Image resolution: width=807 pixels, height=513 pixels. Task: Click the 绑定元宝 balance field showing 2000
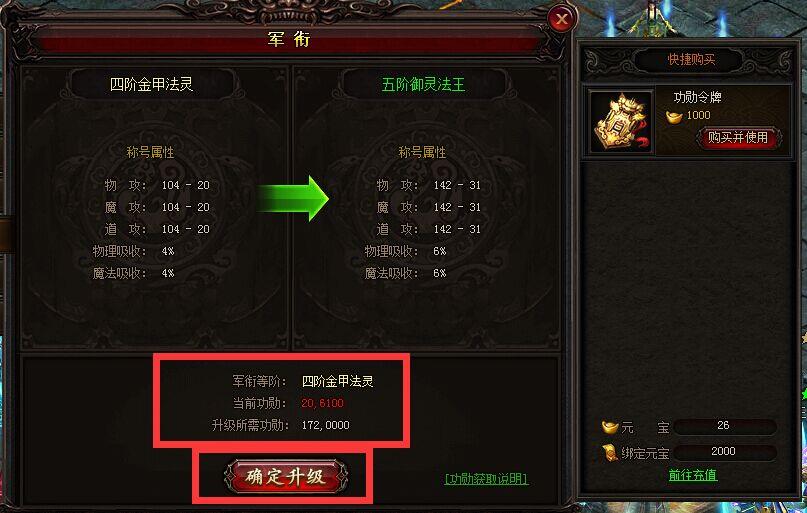pos(724,452)
